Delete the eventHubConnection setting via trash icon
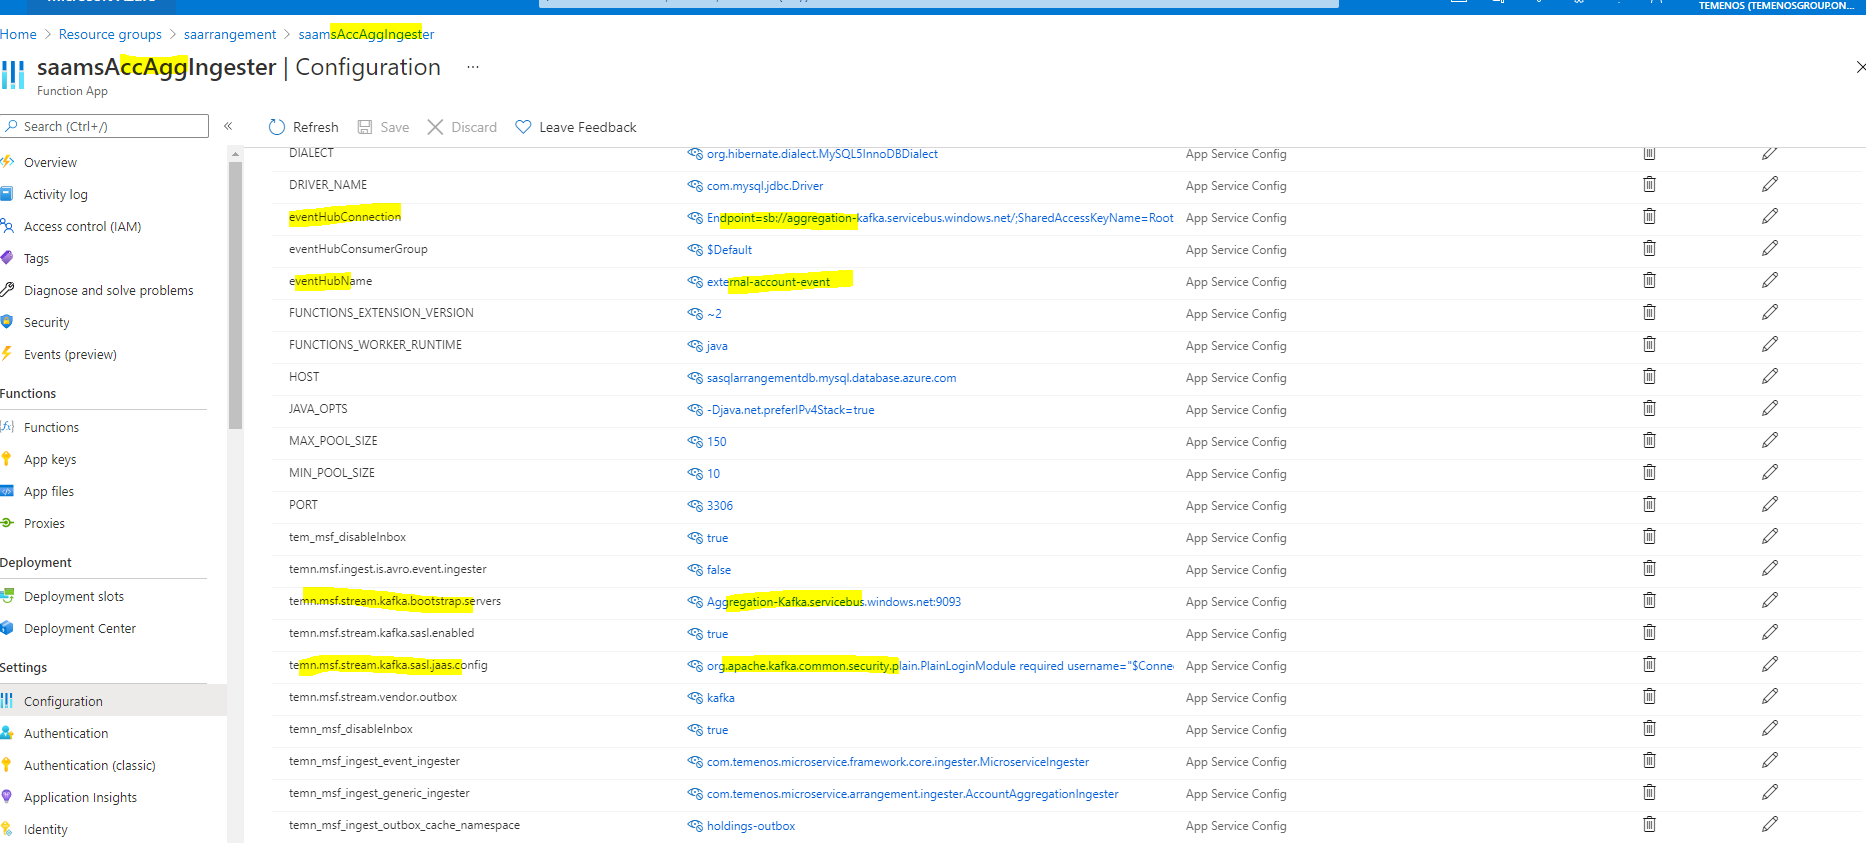This screenshot has width=1866, height=843. [x=1649, y=217]
